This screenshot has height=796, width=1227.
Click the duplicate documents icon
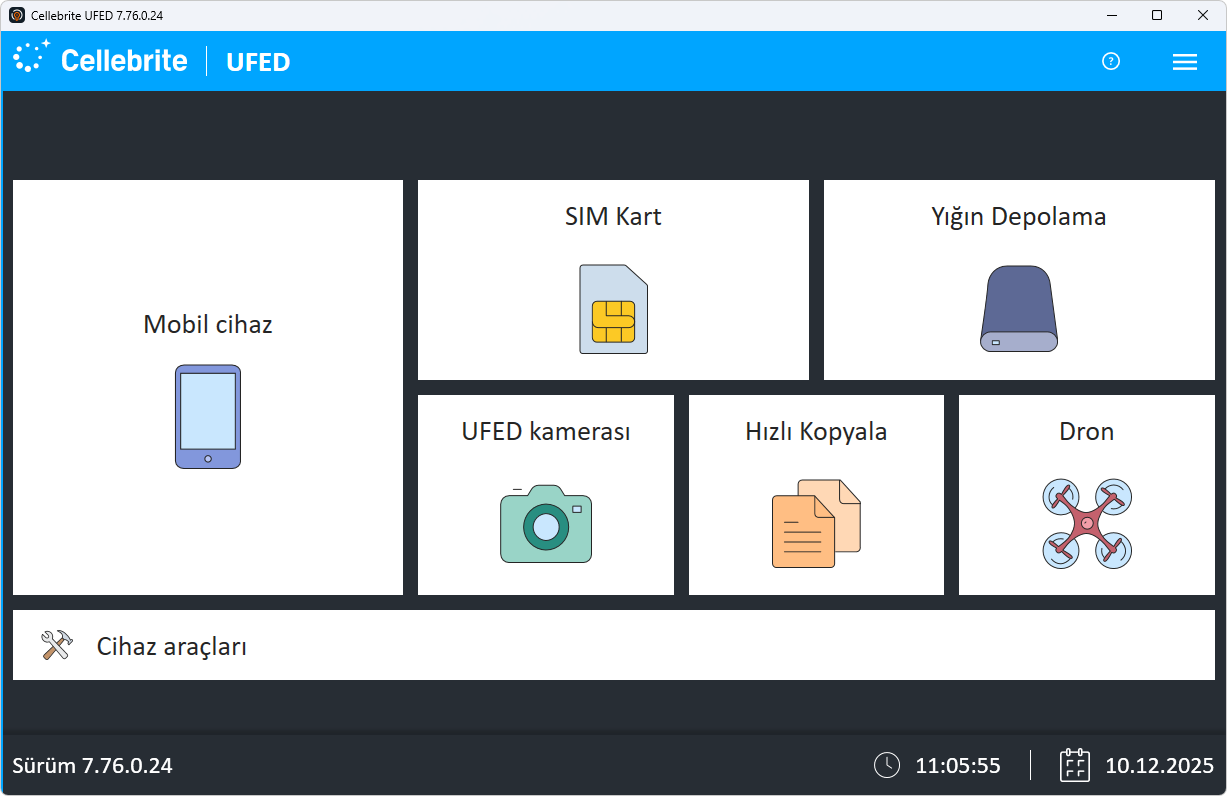click(816, 523)
